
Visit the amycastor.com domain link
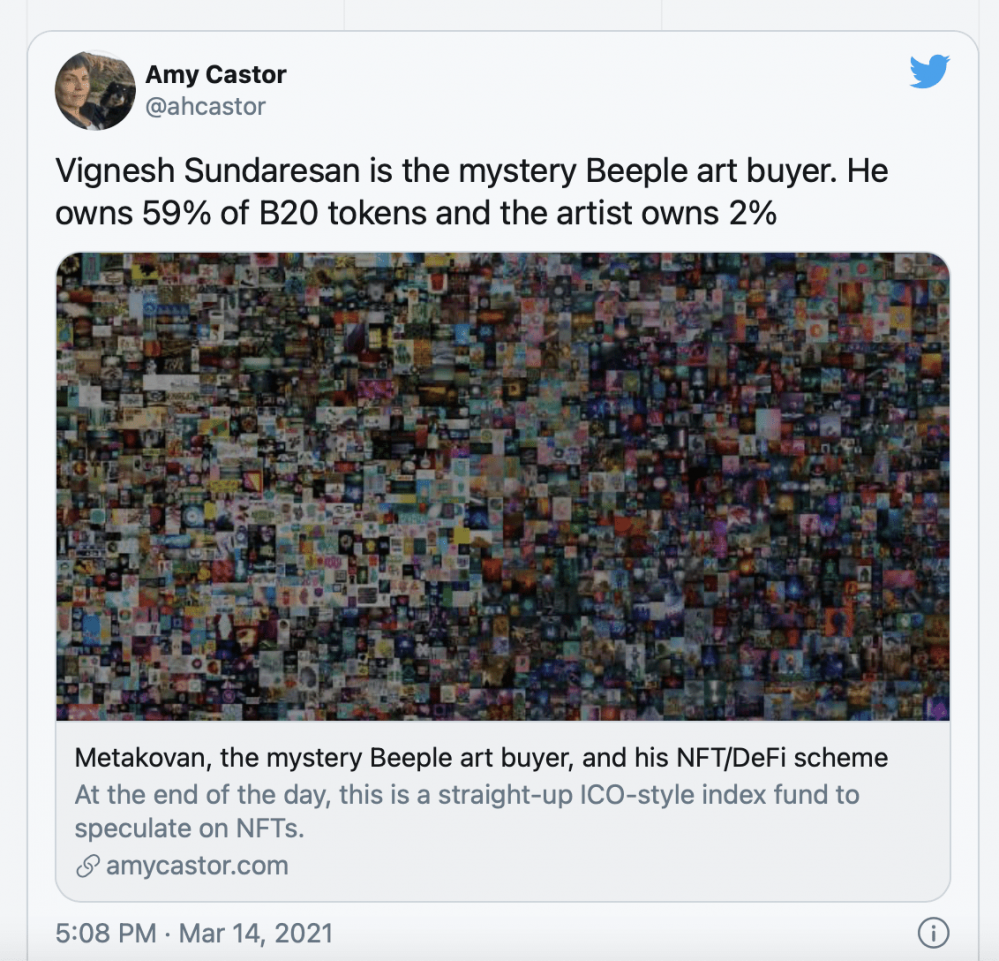coord(197,866)
